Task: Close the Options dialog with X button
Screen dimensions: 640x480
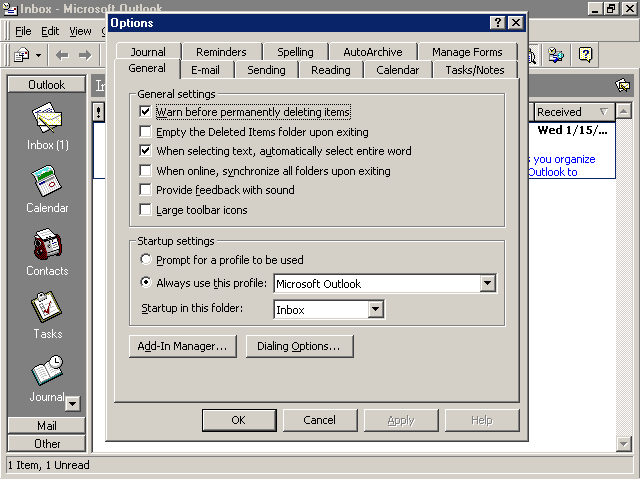Action: (x=516, y=22)
